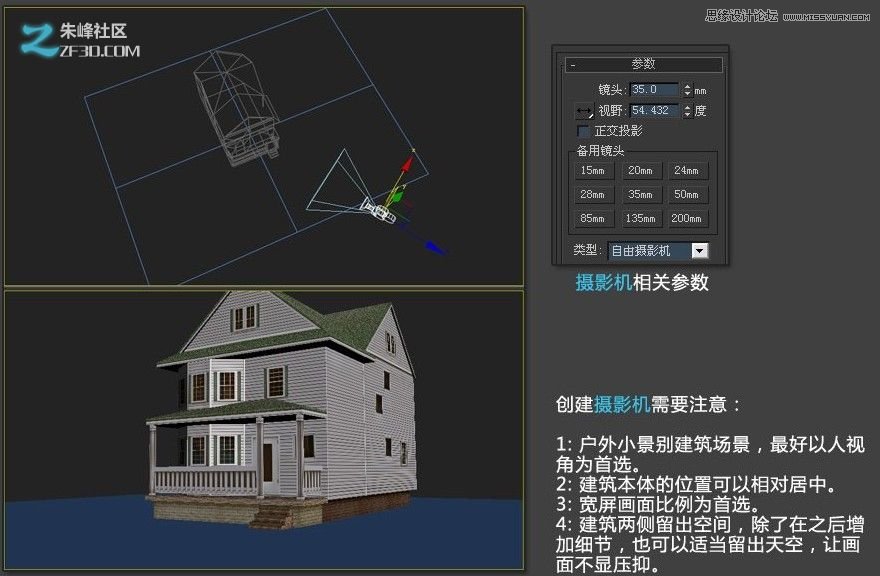Image resolution: width=880 pixels, height=576 pixels.
Task: Decrease the 视野 value with the down arrow
Action: pos(686,114)
